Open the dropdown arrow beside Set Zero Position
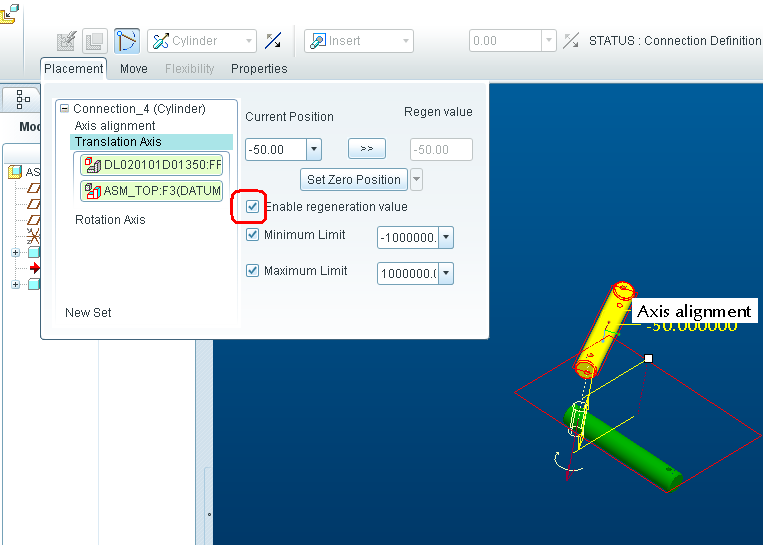Viewport: 764px width, 545px height. pyautogui.click(x=416, y=179)
